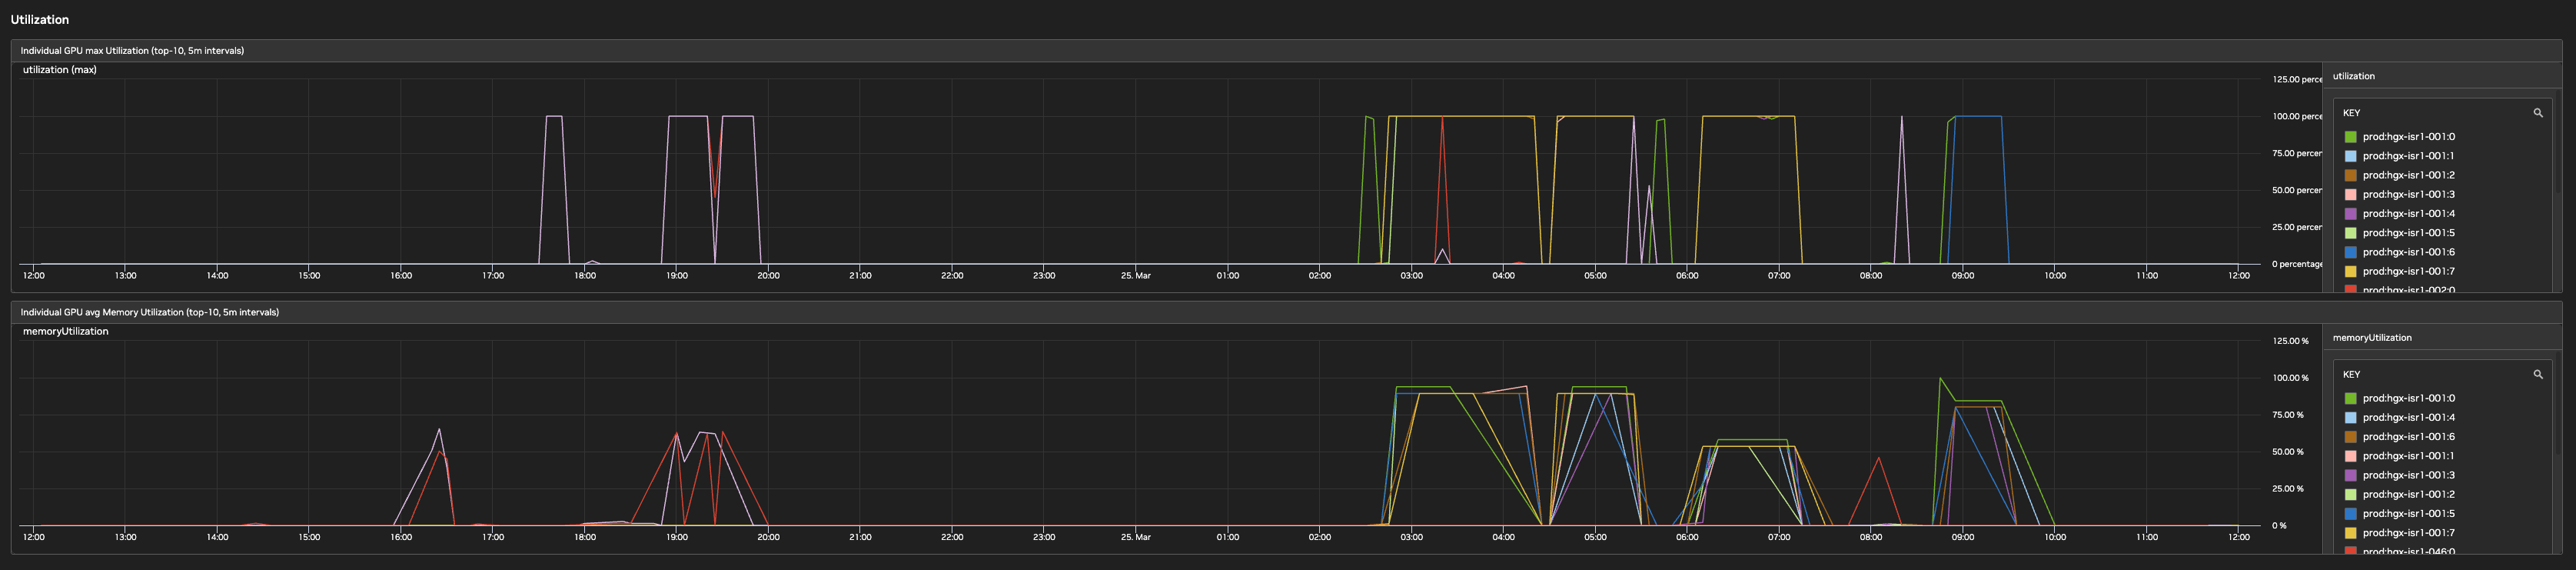This screenshot has width=2576, height=570.
Task: Click the "memoryUtilization" chart label above the plot
Action: pyautogui.click(x=66, y=331)
